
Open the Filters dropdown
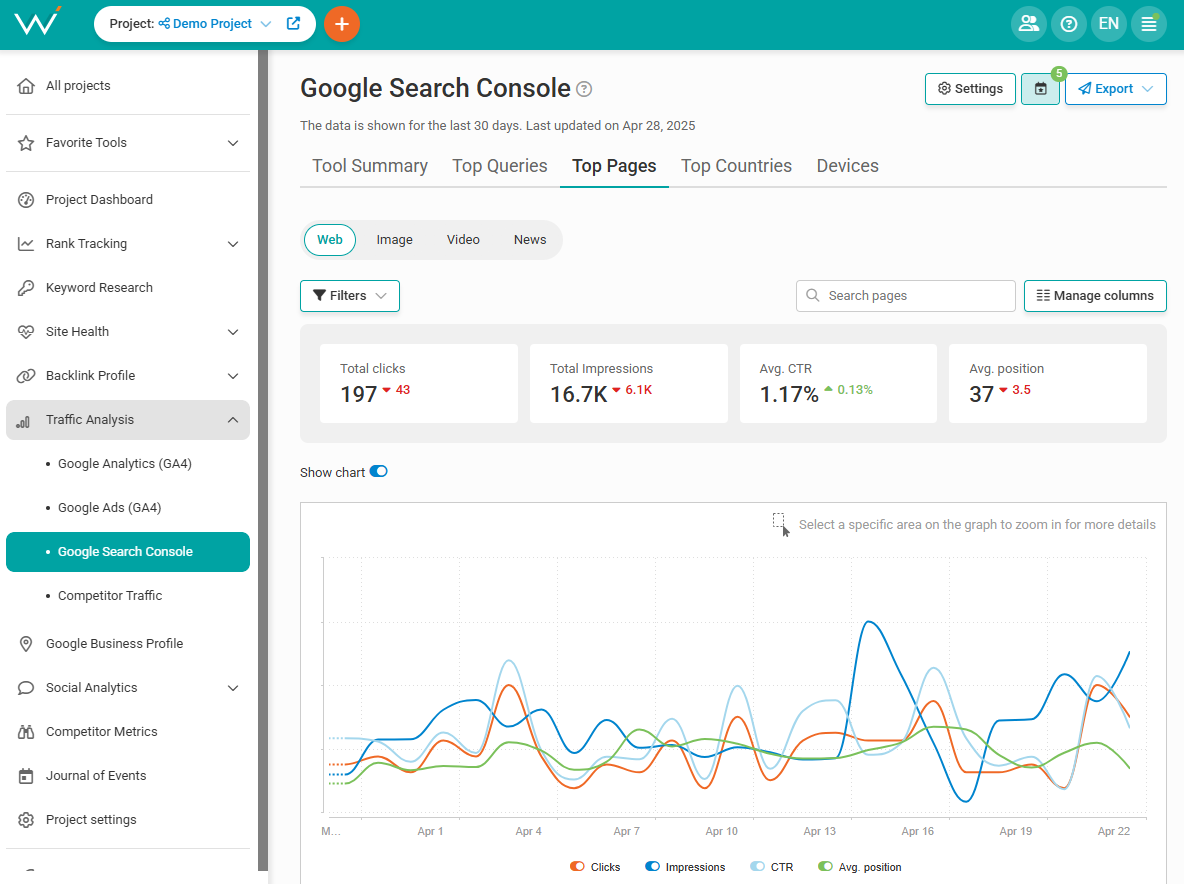pyautogui.click(x=350, y=296)
